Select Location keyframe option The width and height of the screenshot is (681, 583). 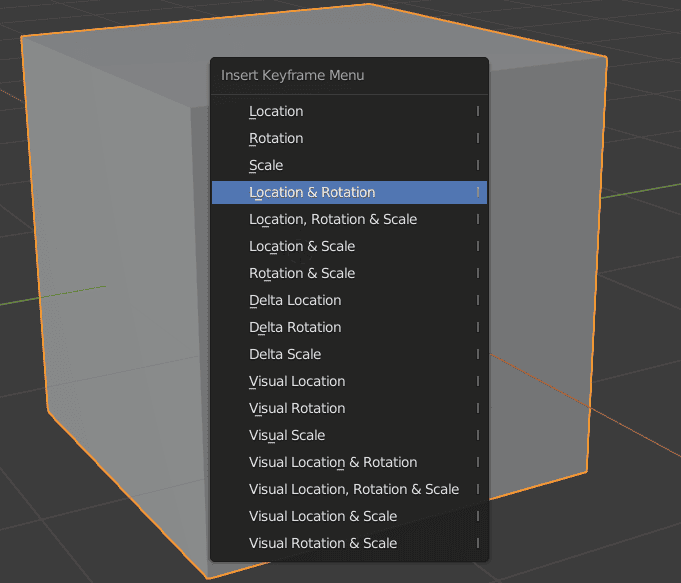click(349, 111)
